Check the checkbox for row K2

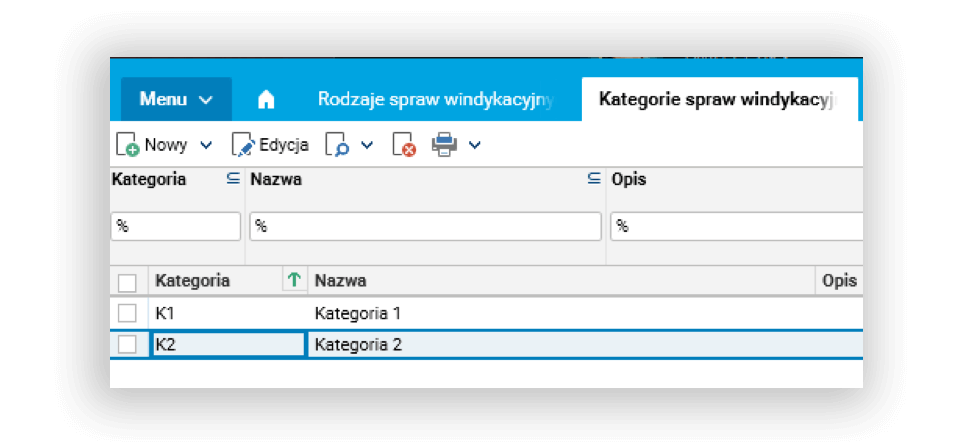point(127,344)
